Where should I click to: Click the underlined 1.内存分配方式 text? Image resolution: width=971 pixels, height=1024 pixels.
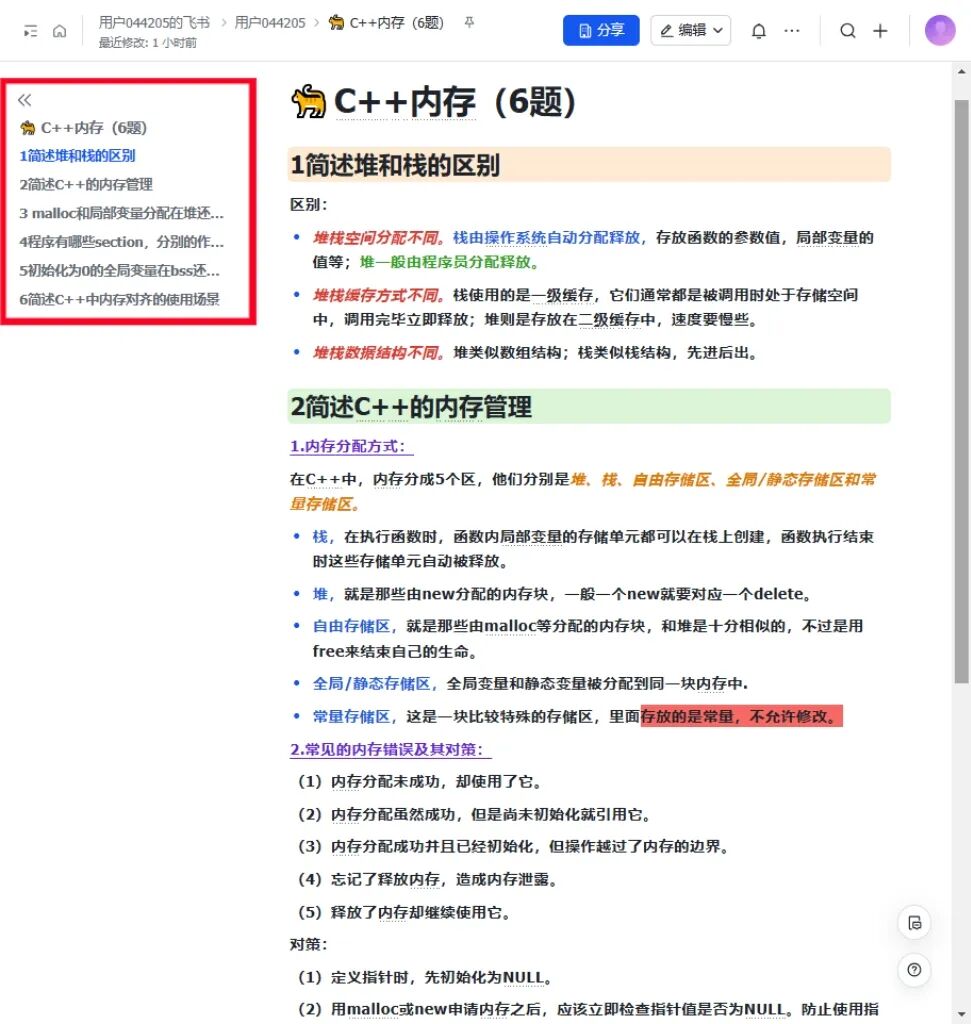tap(351, 446)
